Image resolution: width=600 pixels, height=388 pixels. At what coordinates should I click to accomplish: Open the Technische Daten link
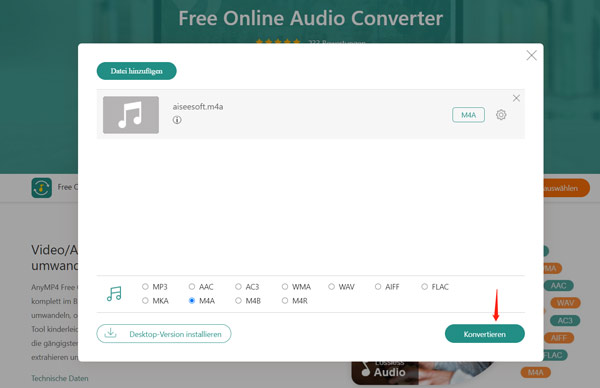60,378
